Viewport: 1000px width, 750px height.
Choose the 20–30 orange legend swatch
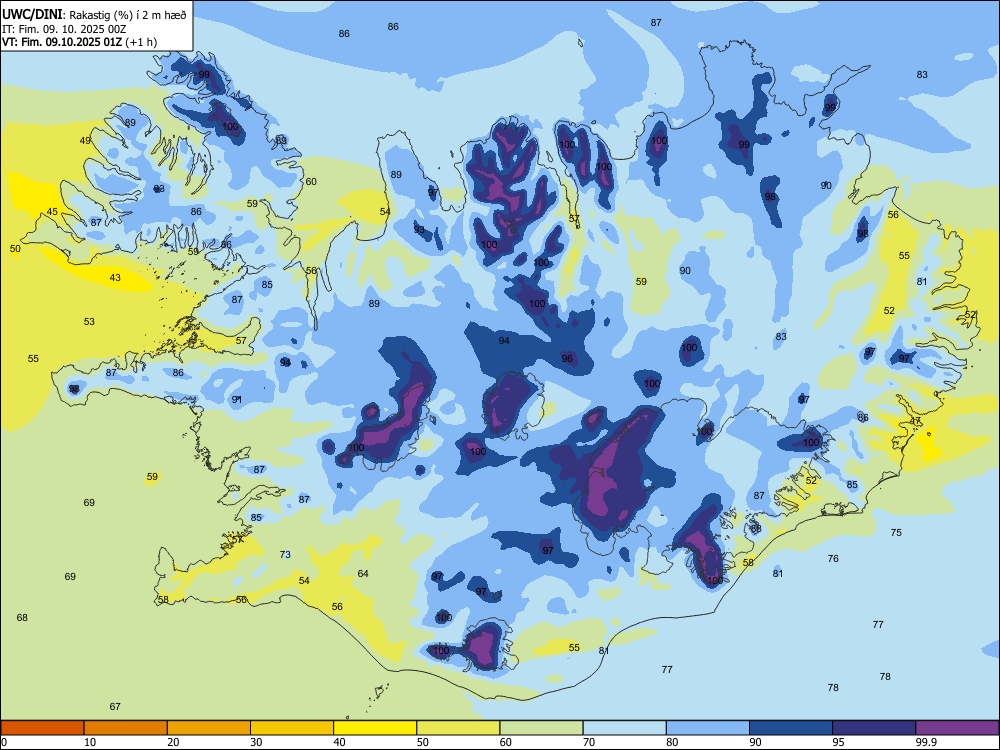point(209,728)
